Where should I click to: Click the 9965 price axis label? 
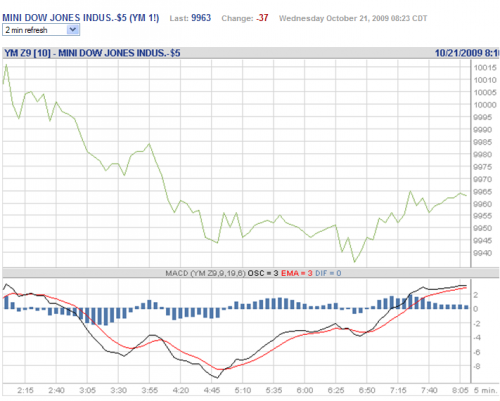click(x=483, y=192)
